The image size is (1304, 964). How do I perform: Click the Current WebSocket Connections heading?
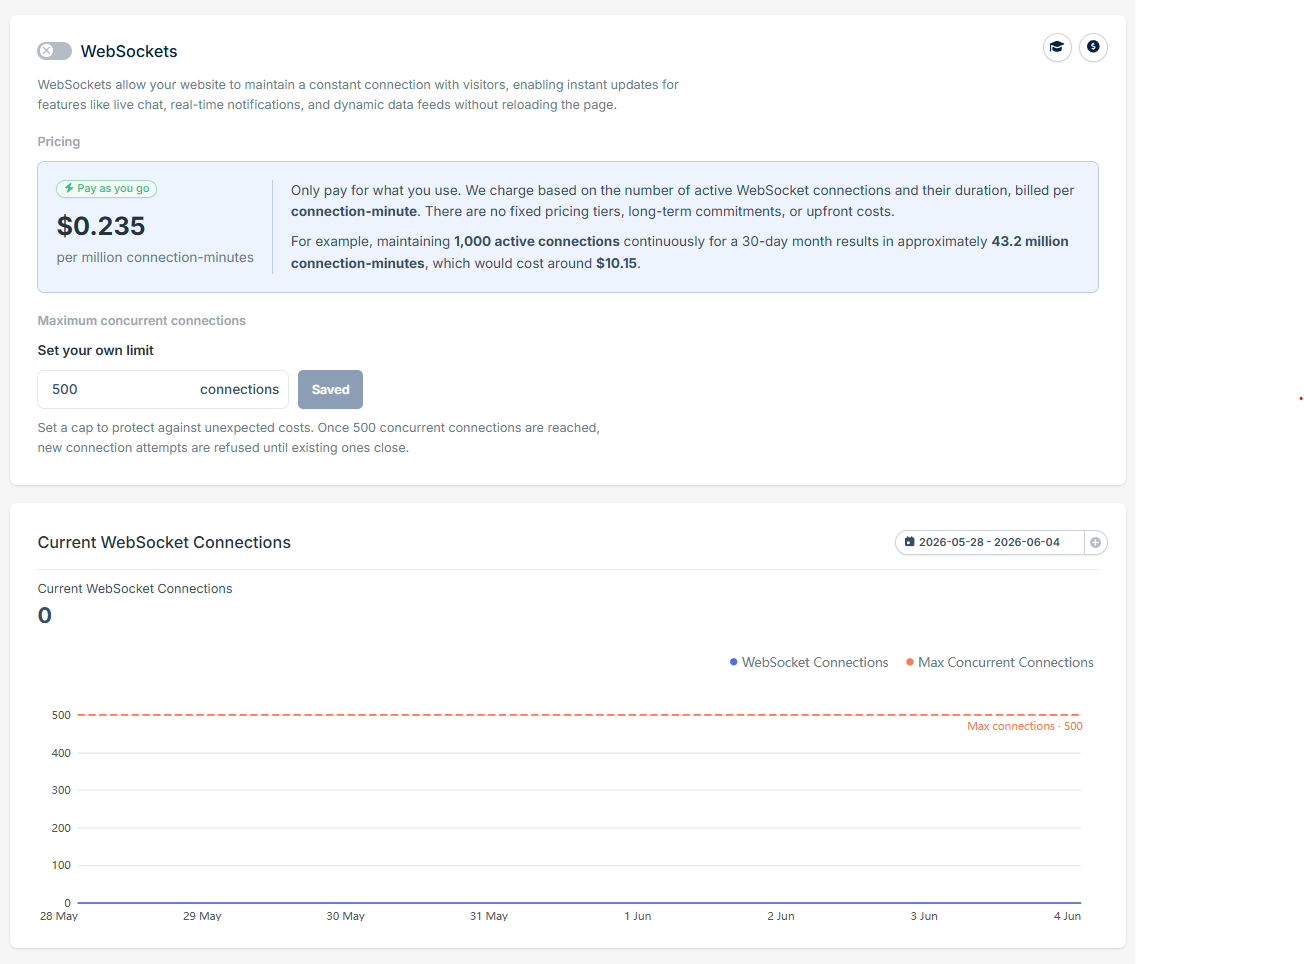coord(164,542)
